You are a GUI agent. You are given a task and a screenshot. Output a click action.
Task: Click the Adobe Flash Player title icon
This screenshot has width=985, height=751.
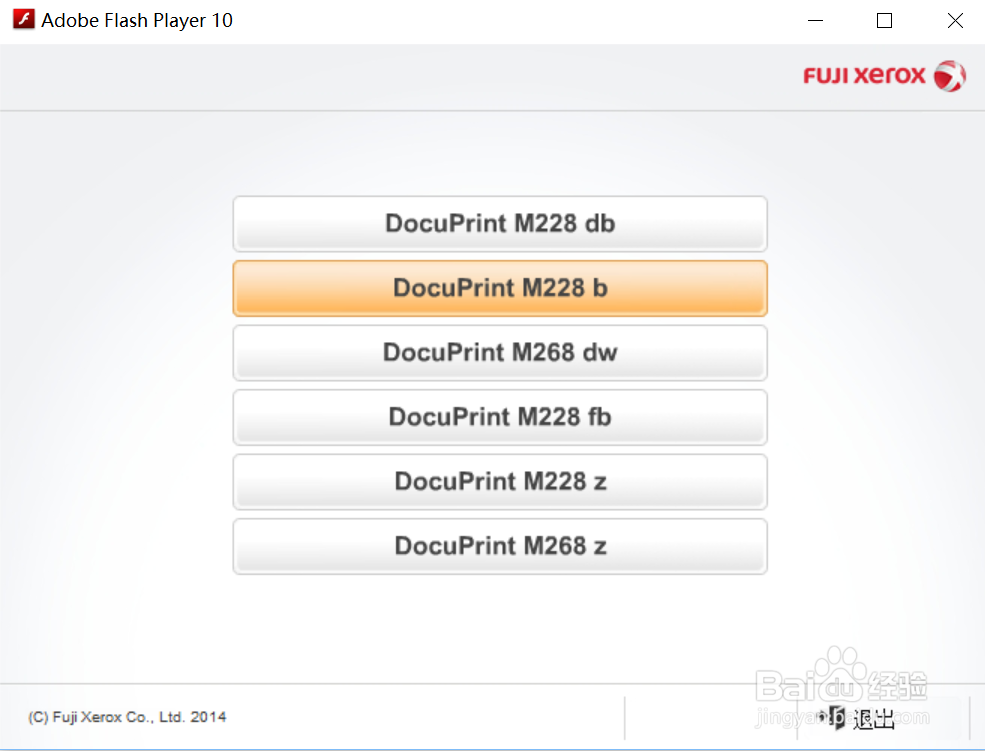(x=24, y=19)
